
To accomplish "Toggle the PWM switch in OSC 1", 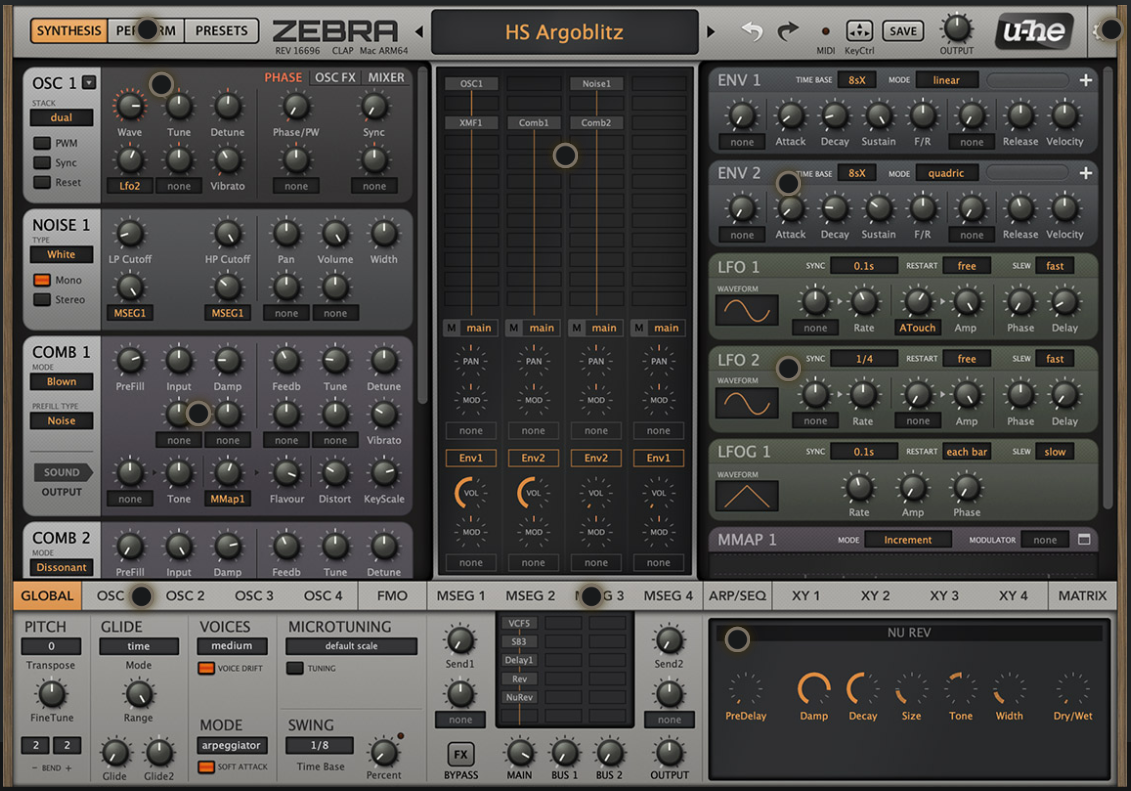I will (42, 144).
